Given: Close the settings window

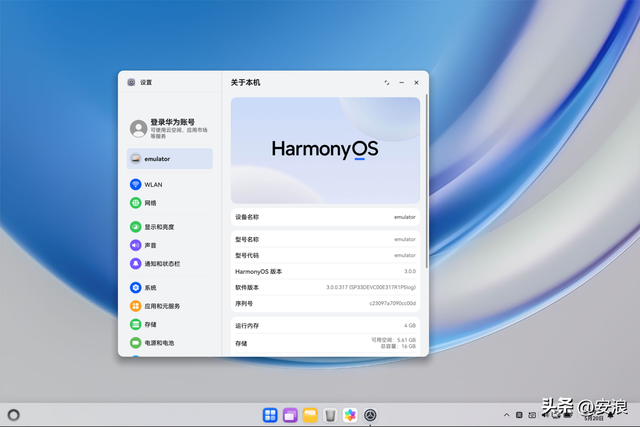Looking at the screenshot, I should (x=416, y=82).
